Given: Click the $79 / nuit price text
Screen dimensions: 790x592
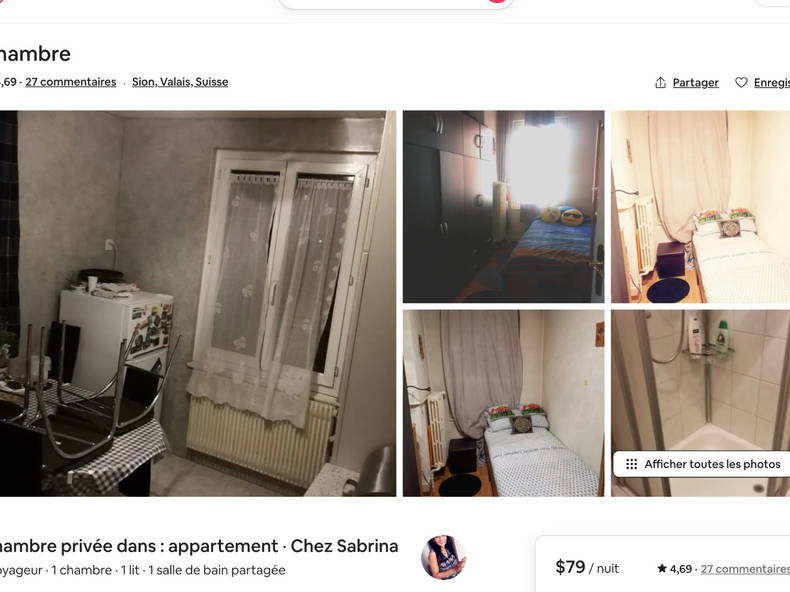Looking at the screenshot, I should click(x=587, y=567).
